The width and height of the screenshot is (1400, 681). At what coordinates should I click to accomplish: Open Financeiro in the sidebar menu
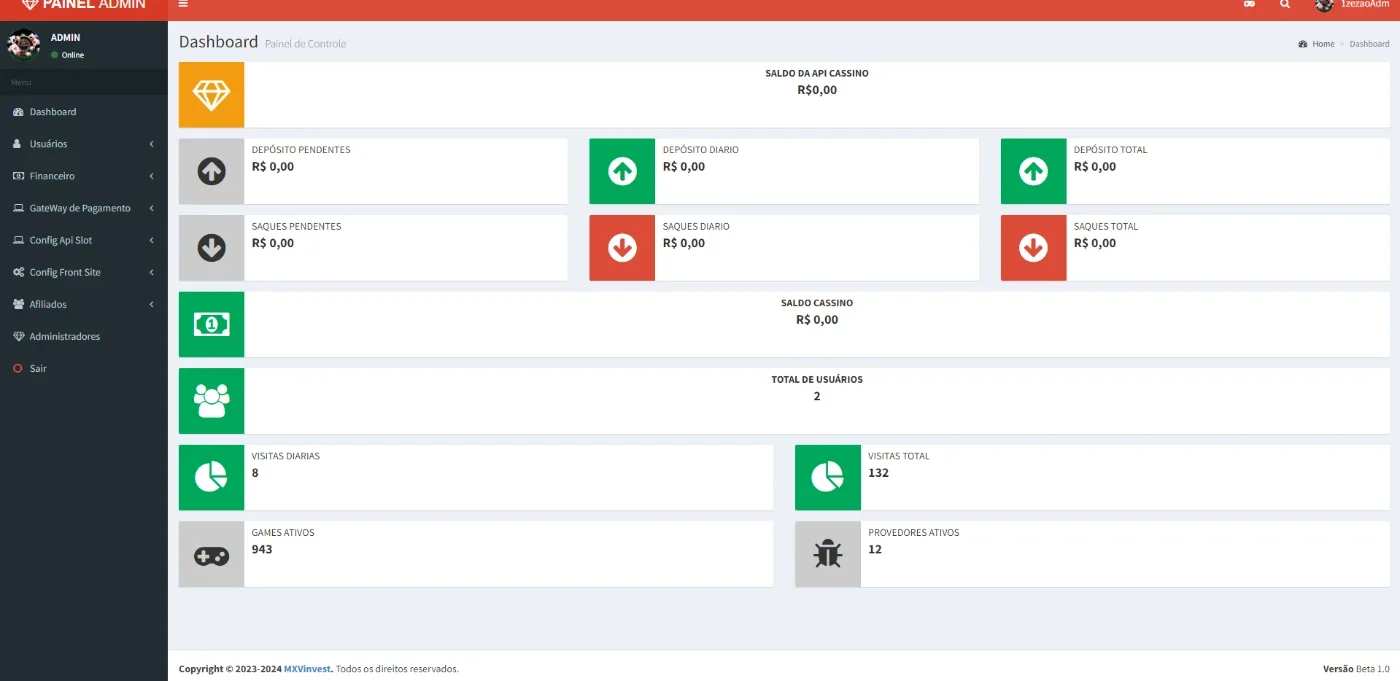(84, 176)
